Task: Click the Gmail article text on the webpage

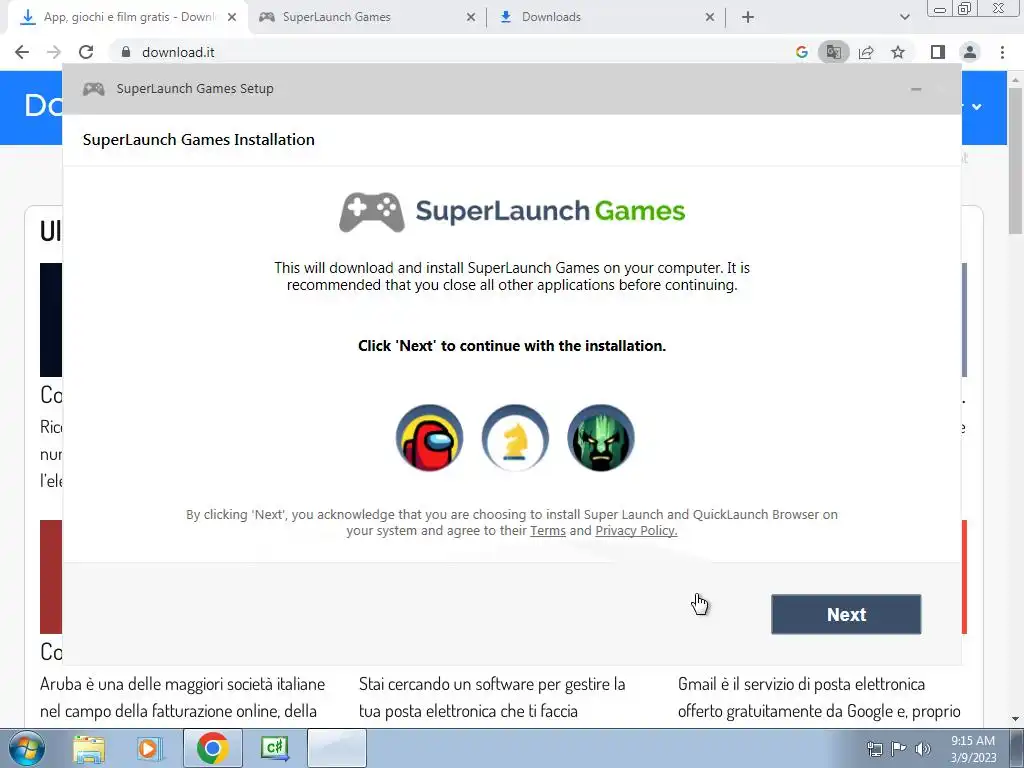Action: 819,697
